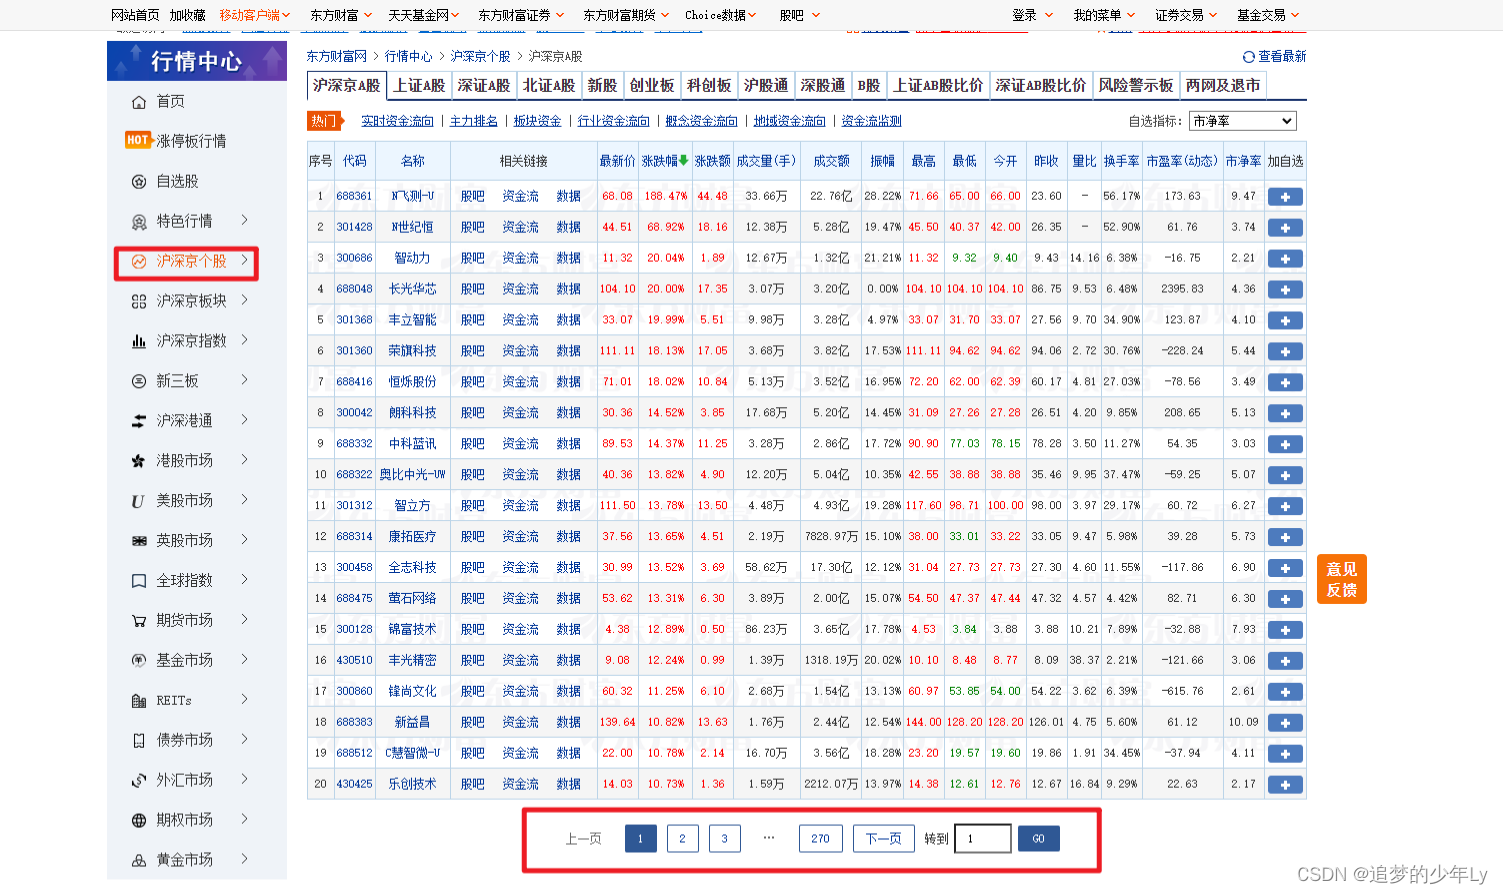Sort by 最新价 column header
Image resolution: width=1503 pixels, height=894 pixels.
point(617,161)
